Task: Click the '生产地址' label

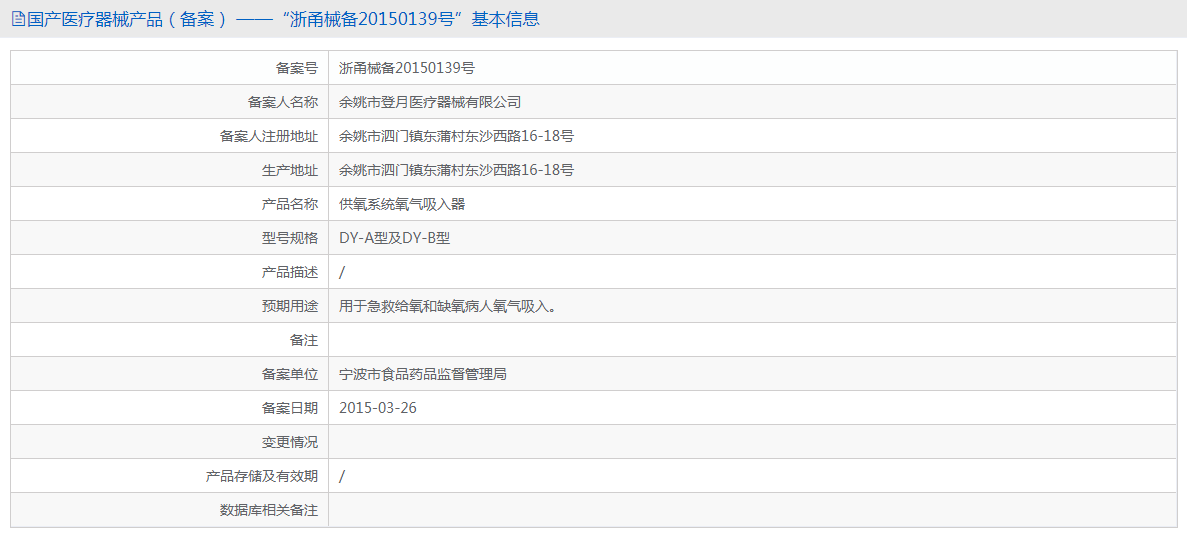Action: click(290, 170)
